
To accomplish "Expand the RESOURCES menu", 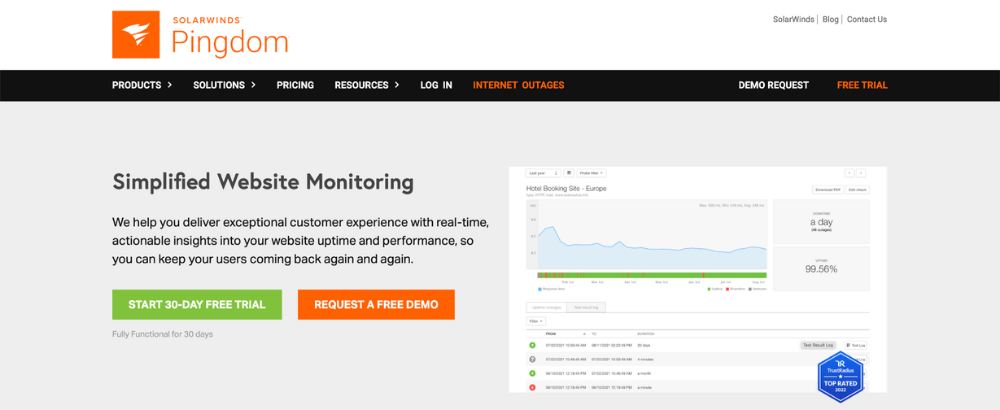I will [x=367, y=85].
